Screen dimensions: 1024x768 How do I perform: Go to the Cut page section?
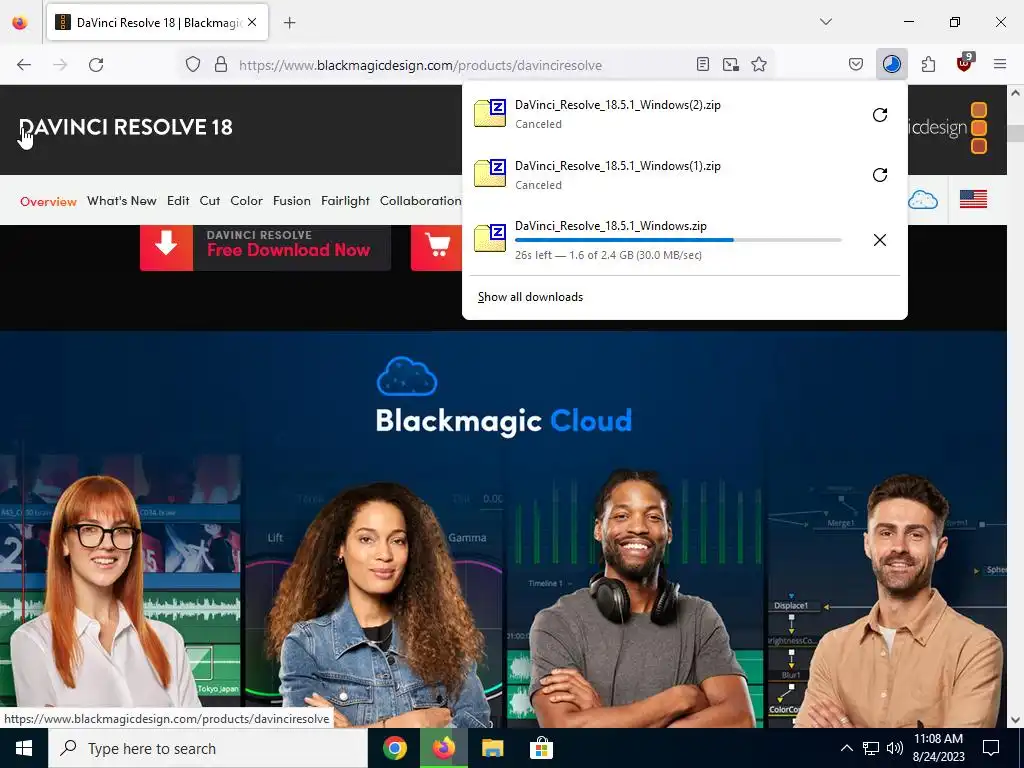pyautogui.click(x=210, y=201)
